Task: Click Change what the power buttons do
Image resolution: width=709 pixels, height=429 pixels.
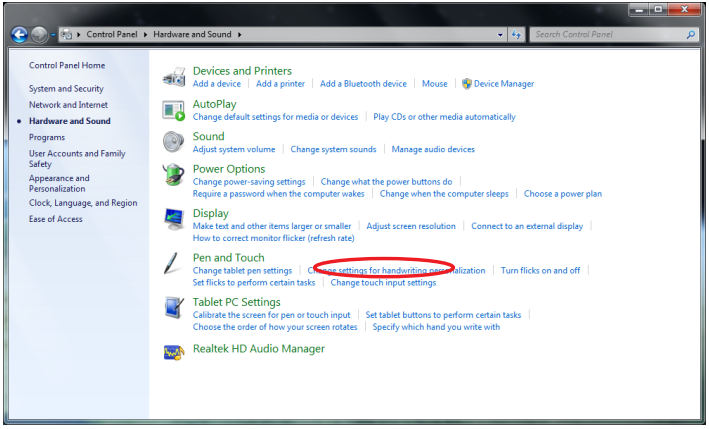Action: pyautogui.click(x=386, y=182)
